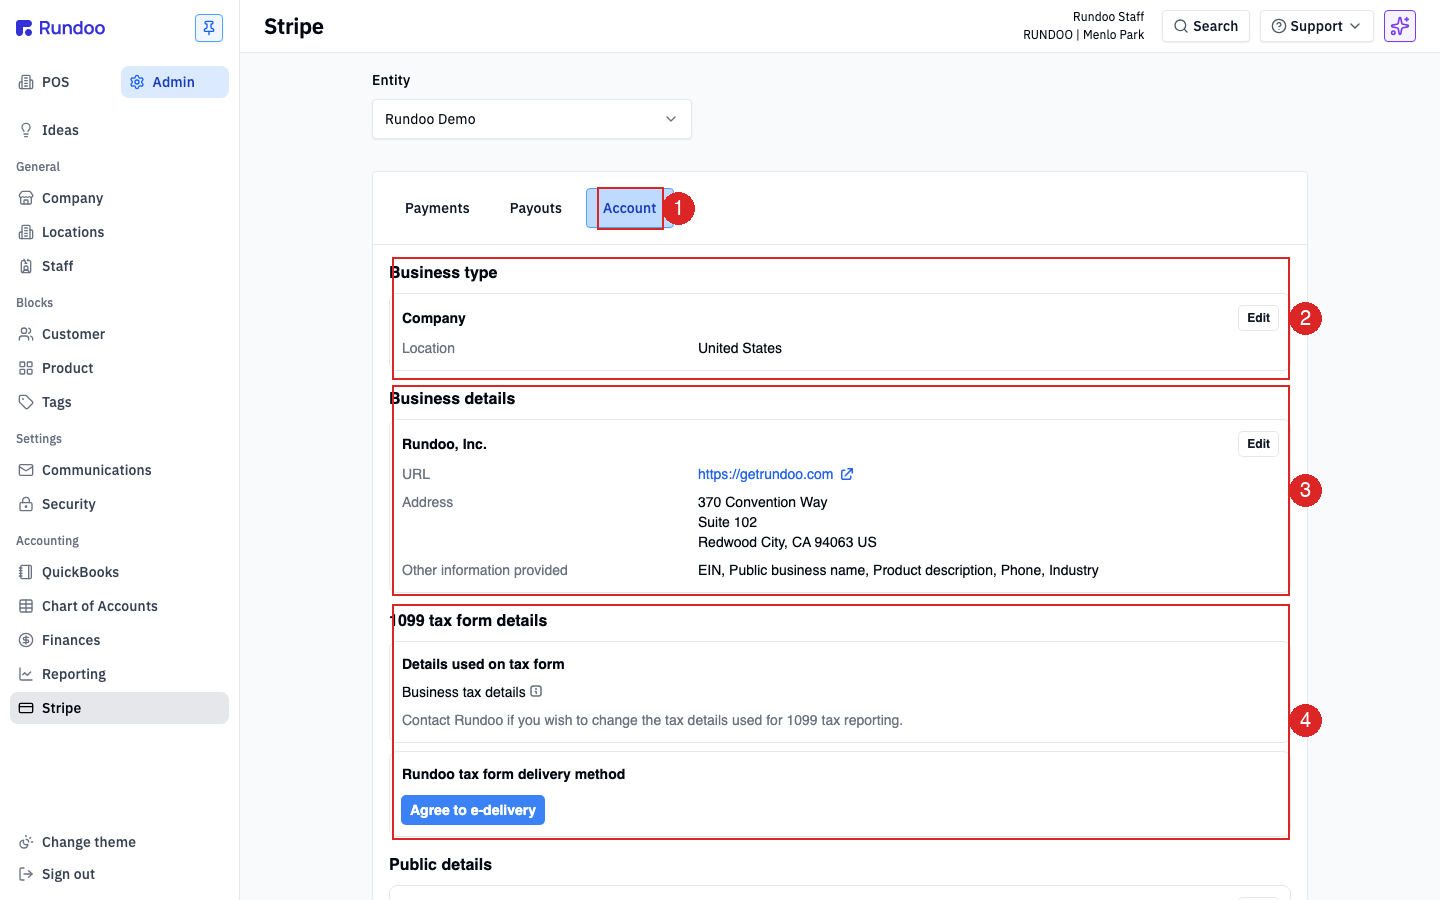Open Ideas from the sidebar
Screen dimensions: 1440x900
[x=119, y=130]
